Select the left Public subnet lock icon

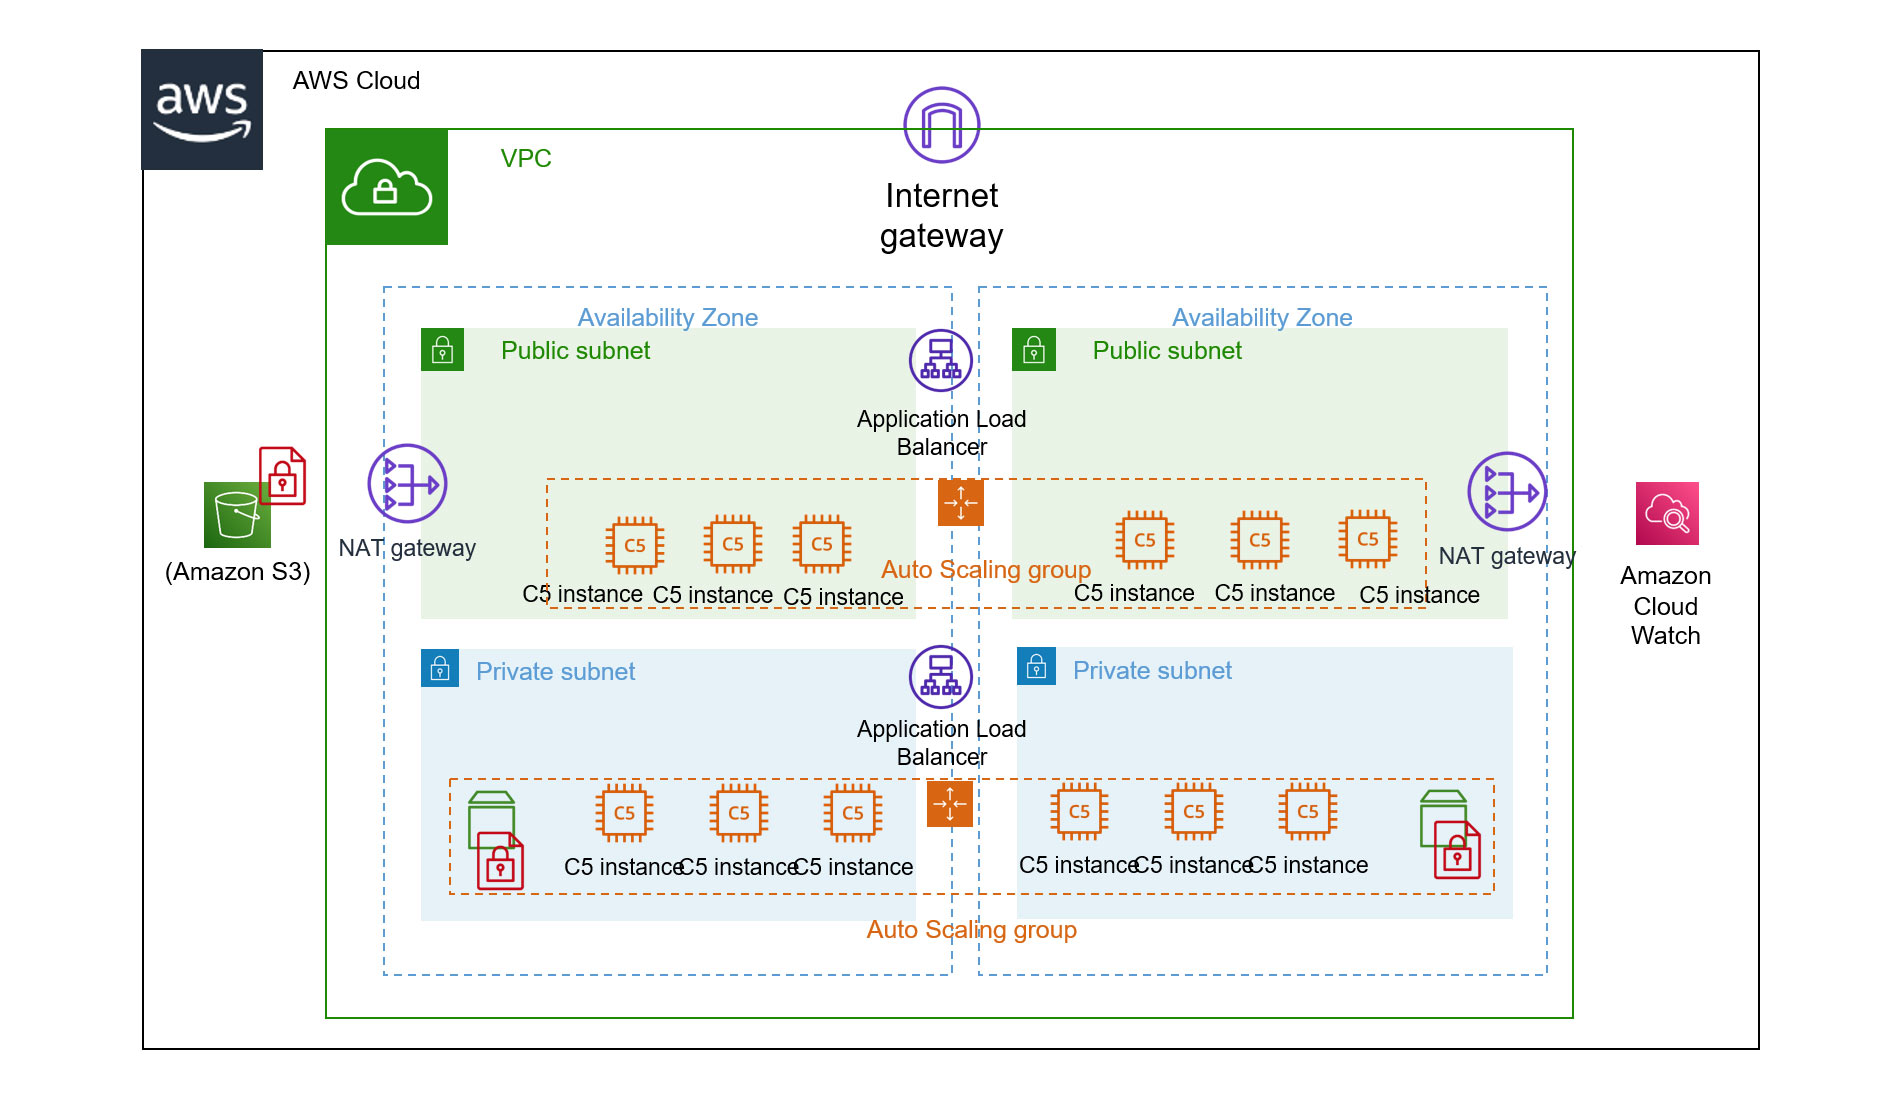point(442,350)
